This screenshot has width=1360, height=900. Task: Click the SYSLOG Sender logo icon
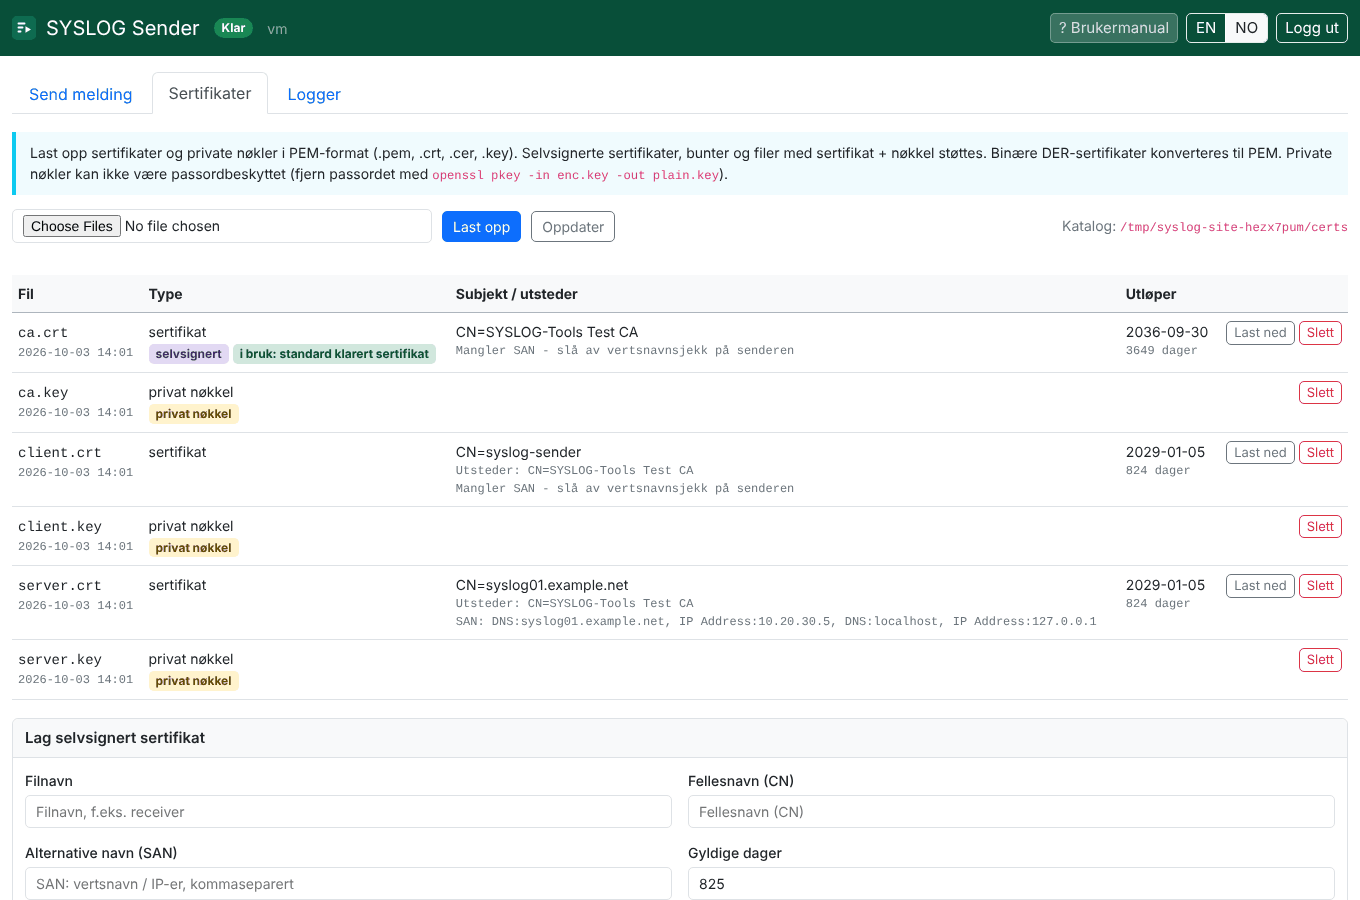[24, 28]
